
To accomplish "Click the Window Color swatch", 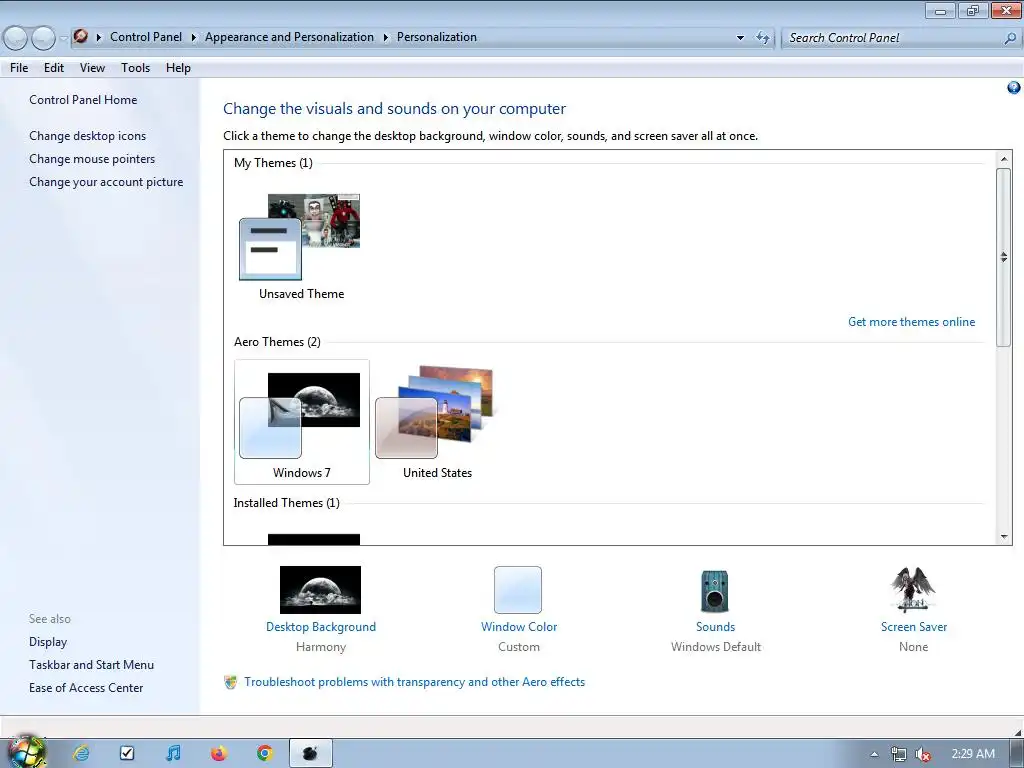I will coord(518,590).
